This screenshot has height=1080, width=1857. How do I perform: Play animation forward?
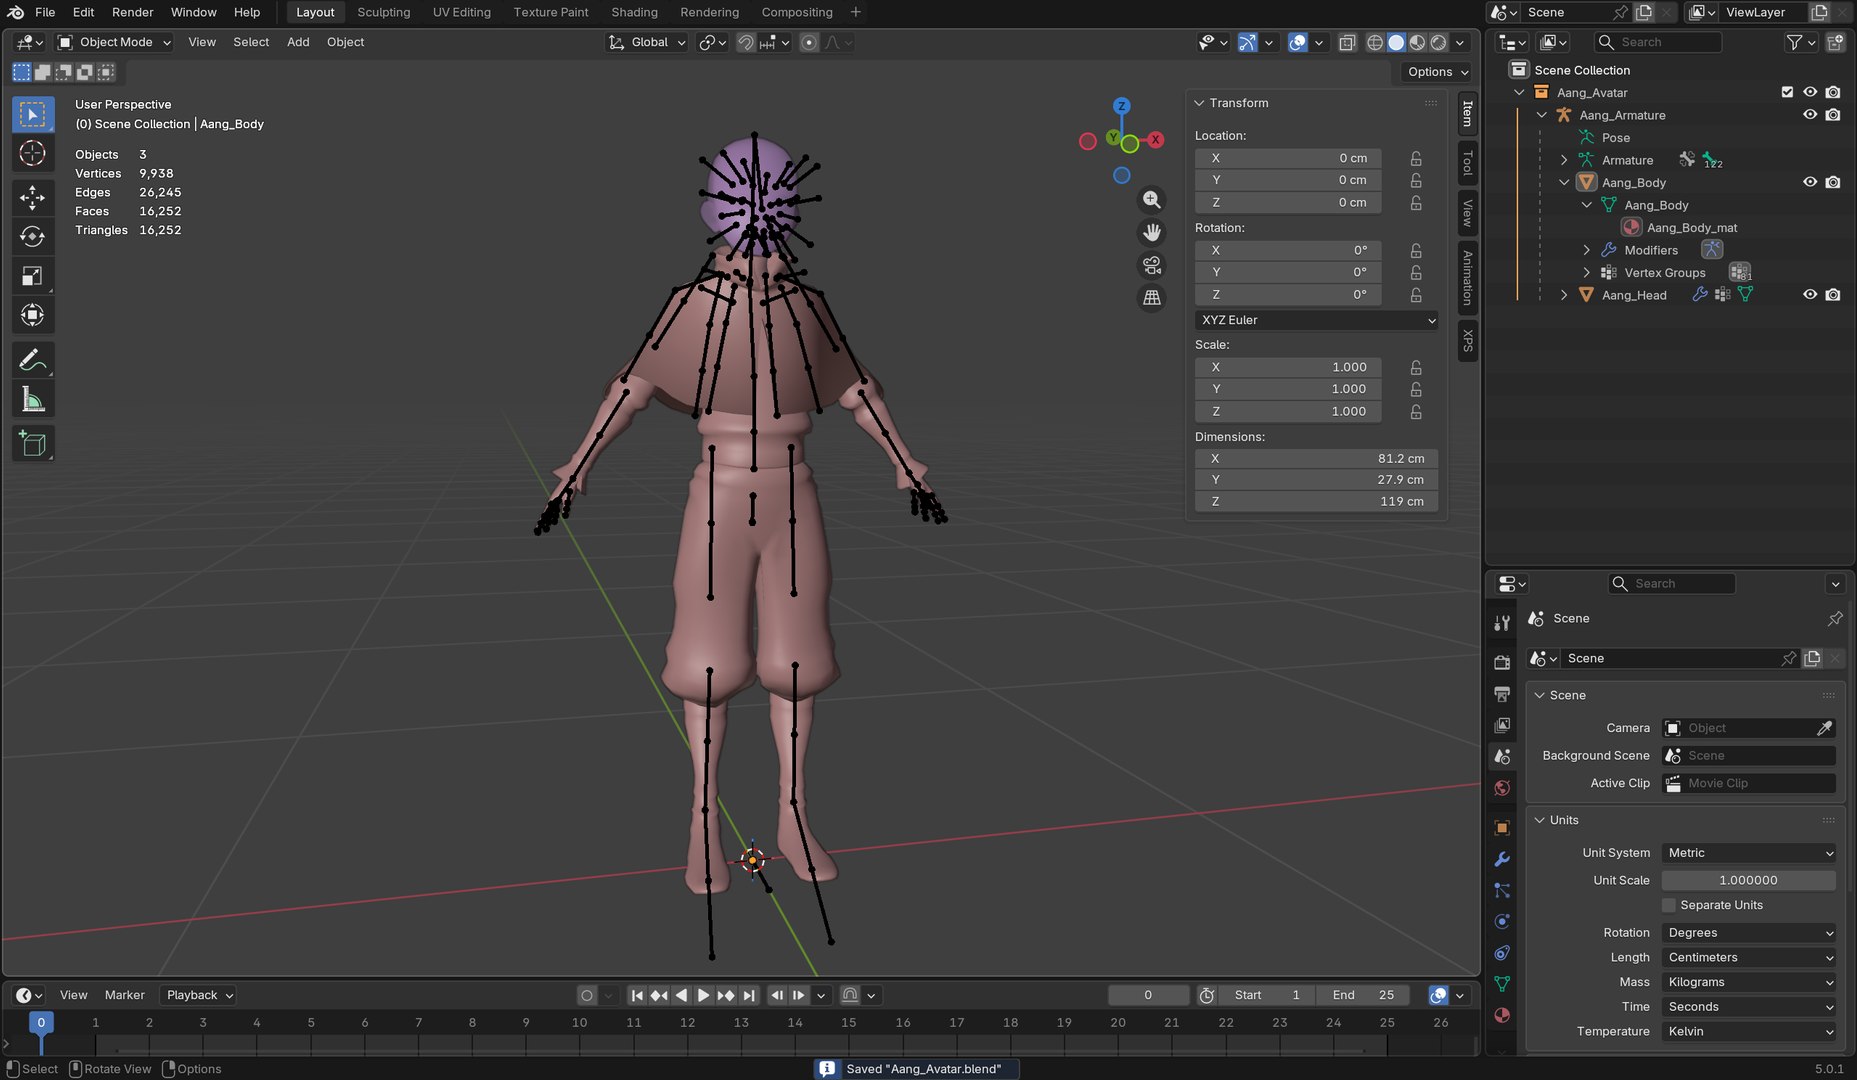point(703,995)
